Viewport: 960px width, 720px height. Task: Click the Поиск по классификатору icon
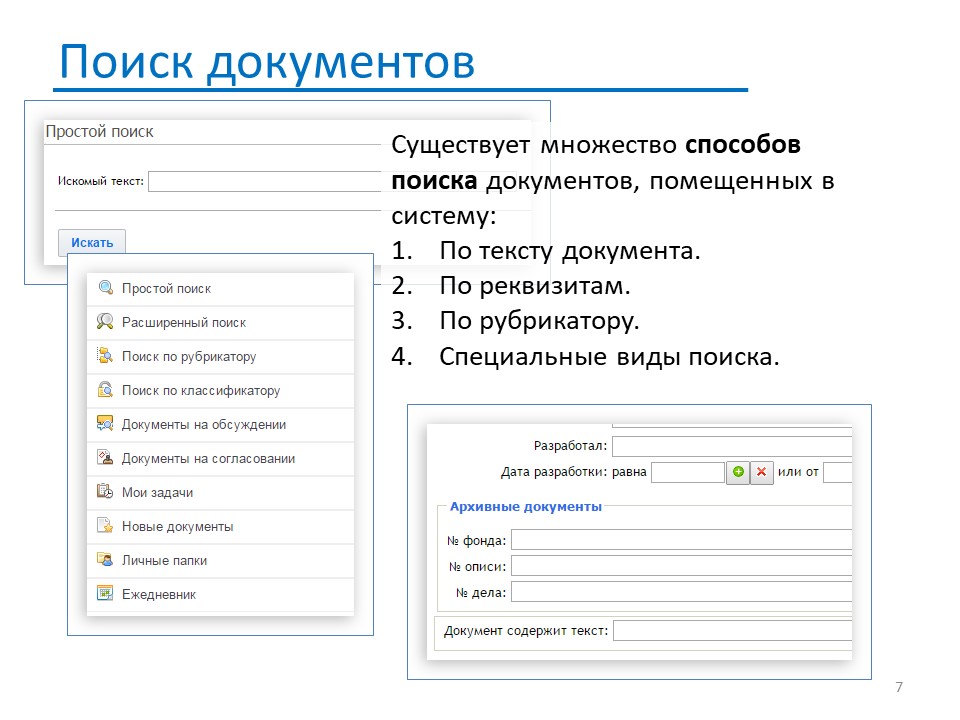pos(105,389)
